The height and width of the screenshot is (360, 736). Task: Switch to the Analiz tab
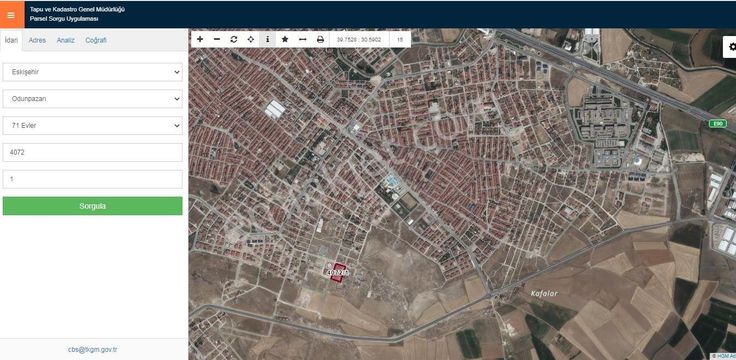click(x=66, y=40)
